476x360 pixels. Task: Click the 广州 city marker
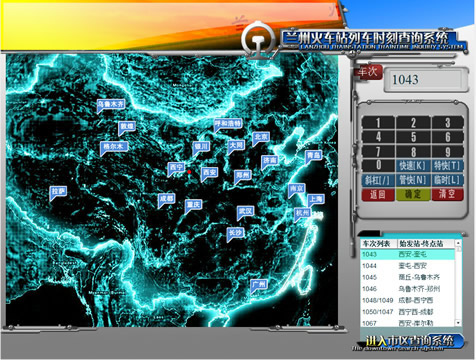(259, 285)
